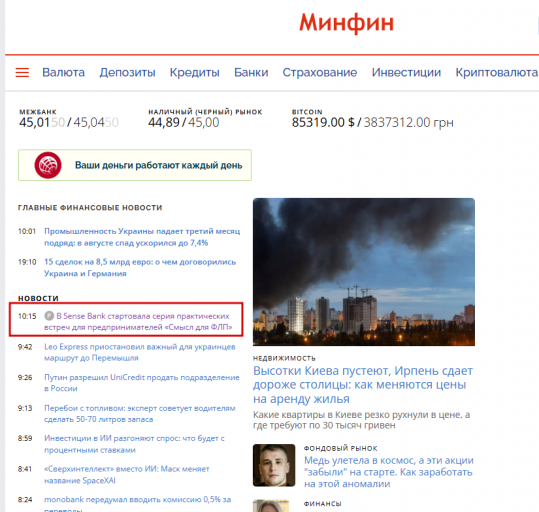The image size is (539, 512).
Task: Open the Финансы category label
Action: pos(322,504)
